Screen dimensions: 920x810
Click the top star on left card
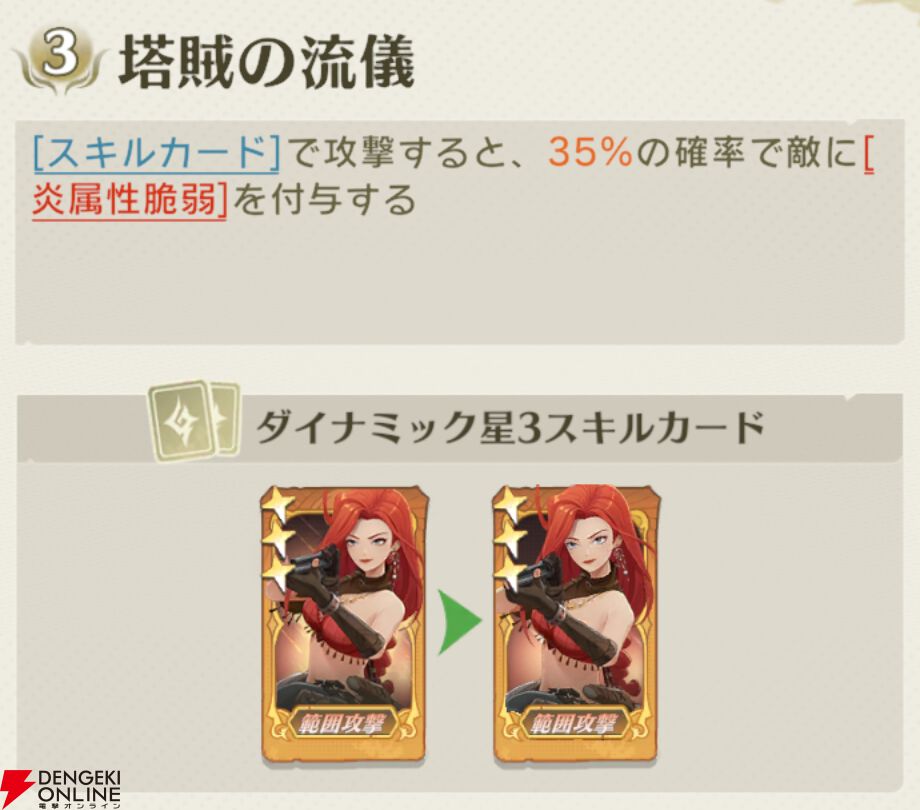[x=276, y=503]
